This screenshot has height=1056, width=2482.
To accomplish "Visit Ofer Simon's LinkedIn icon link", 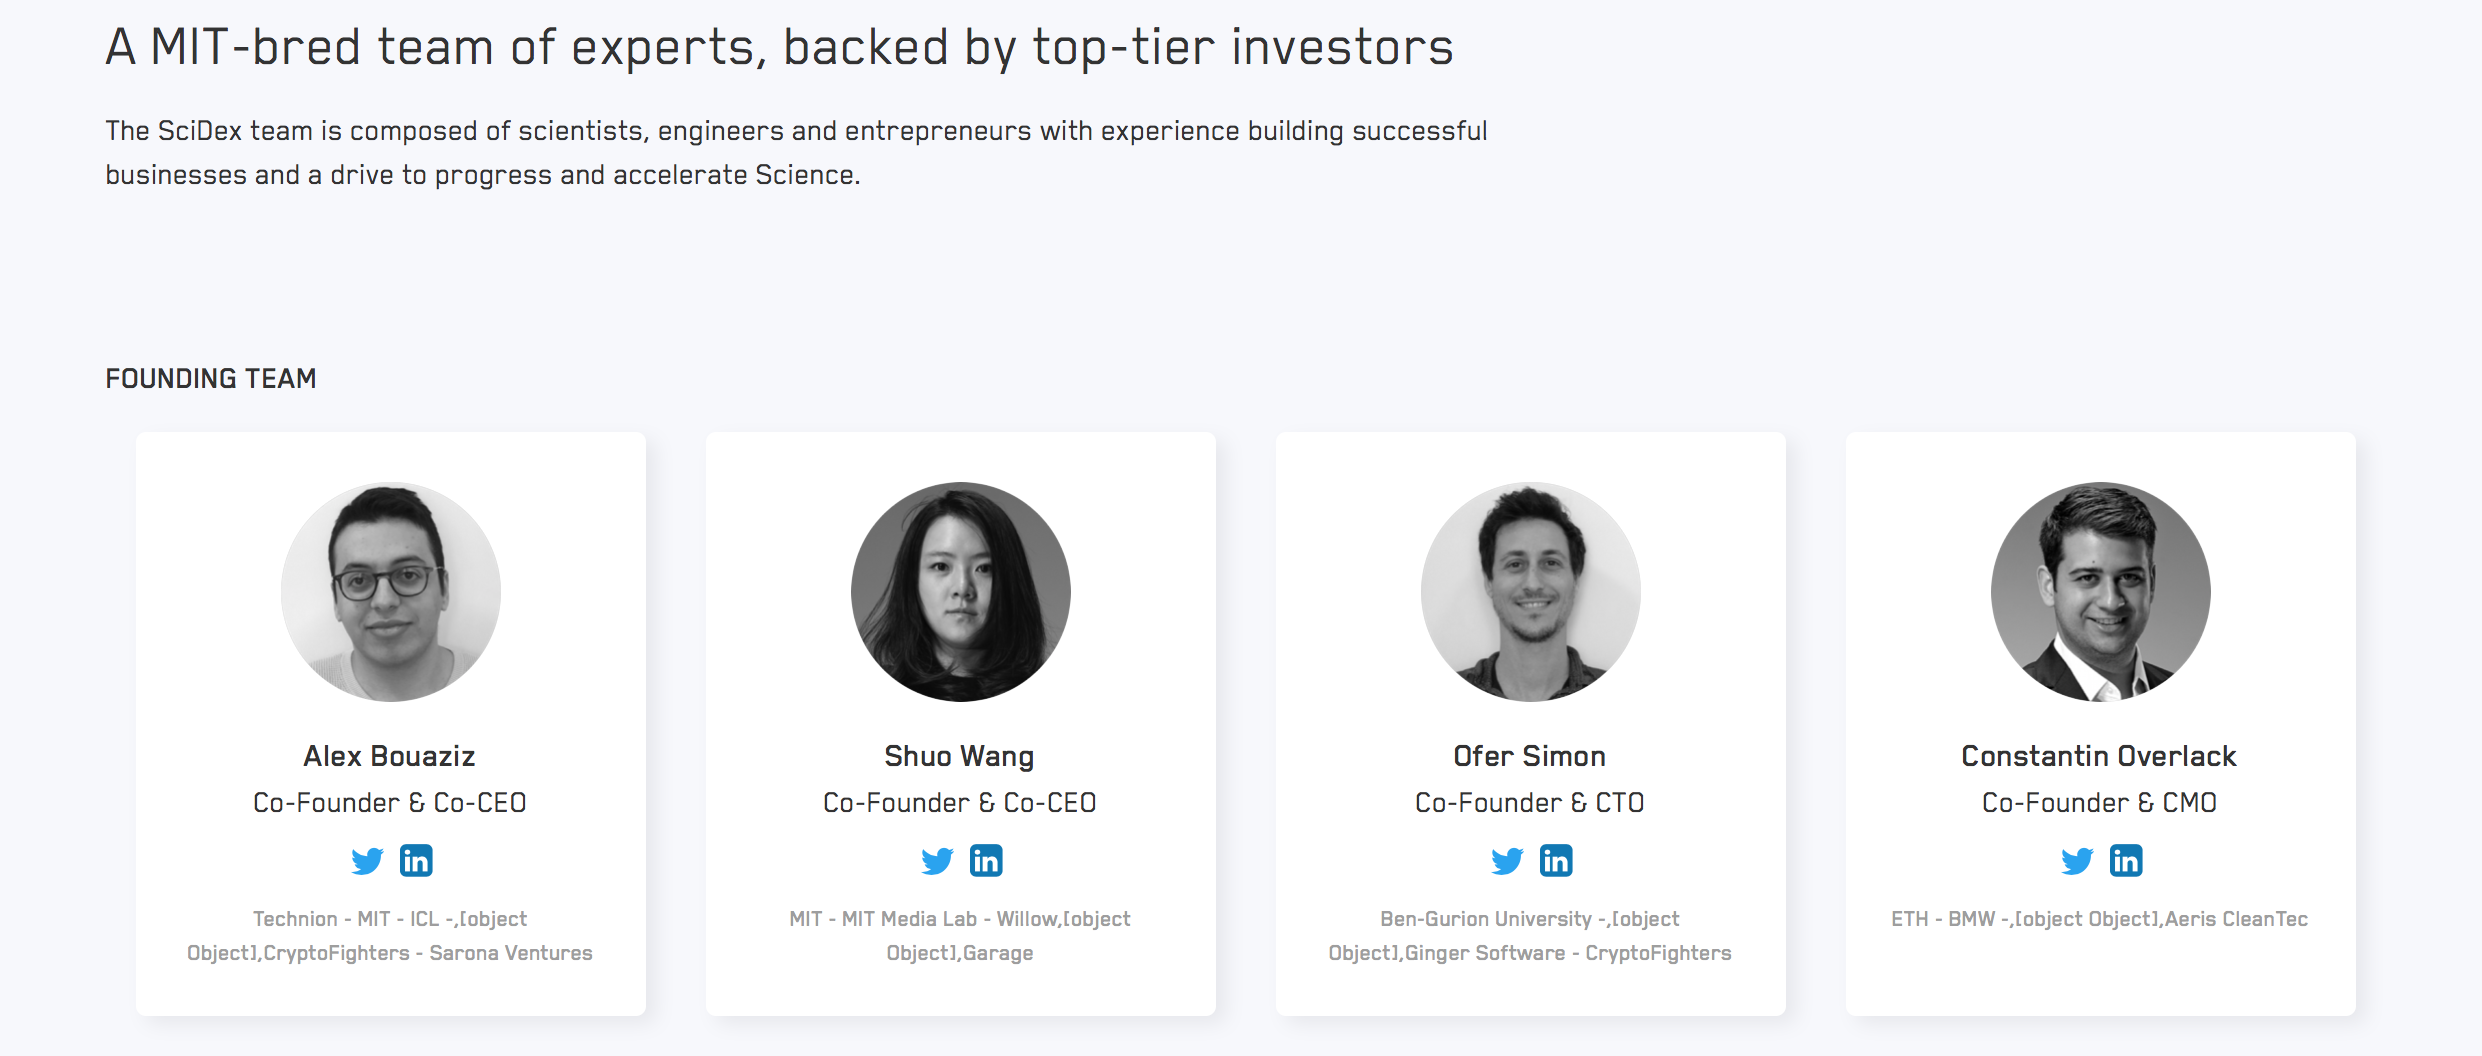I will 1556,861.
